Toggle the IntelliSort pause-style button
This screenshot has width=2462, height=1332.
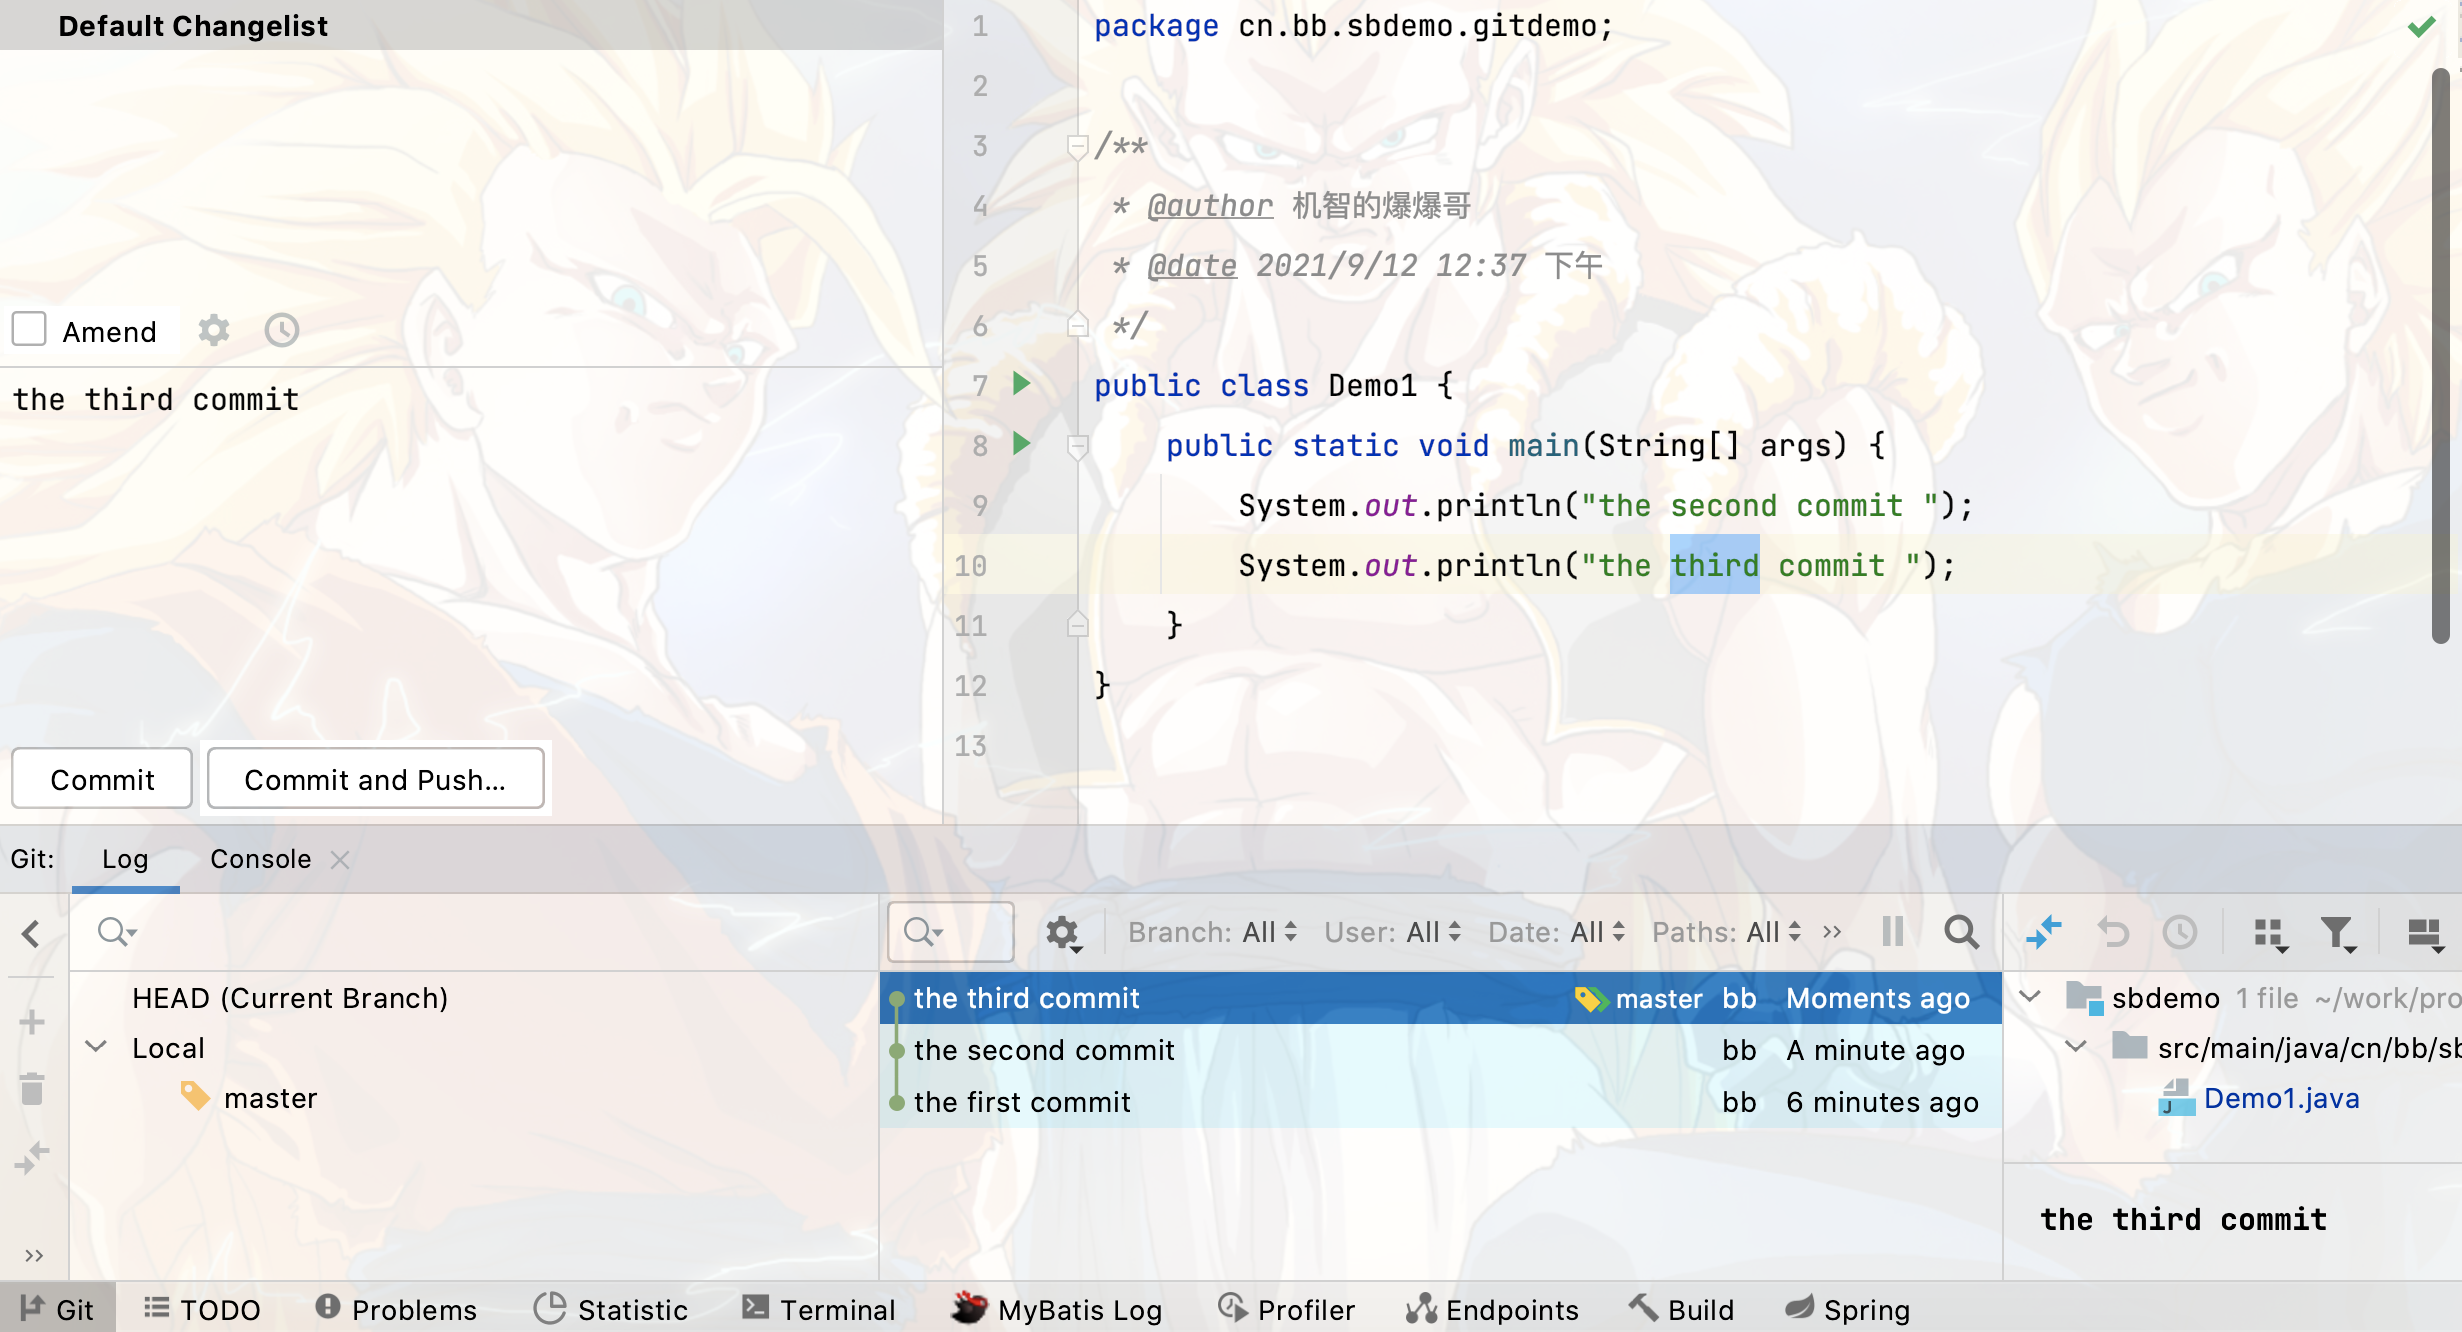point(1892,932)
